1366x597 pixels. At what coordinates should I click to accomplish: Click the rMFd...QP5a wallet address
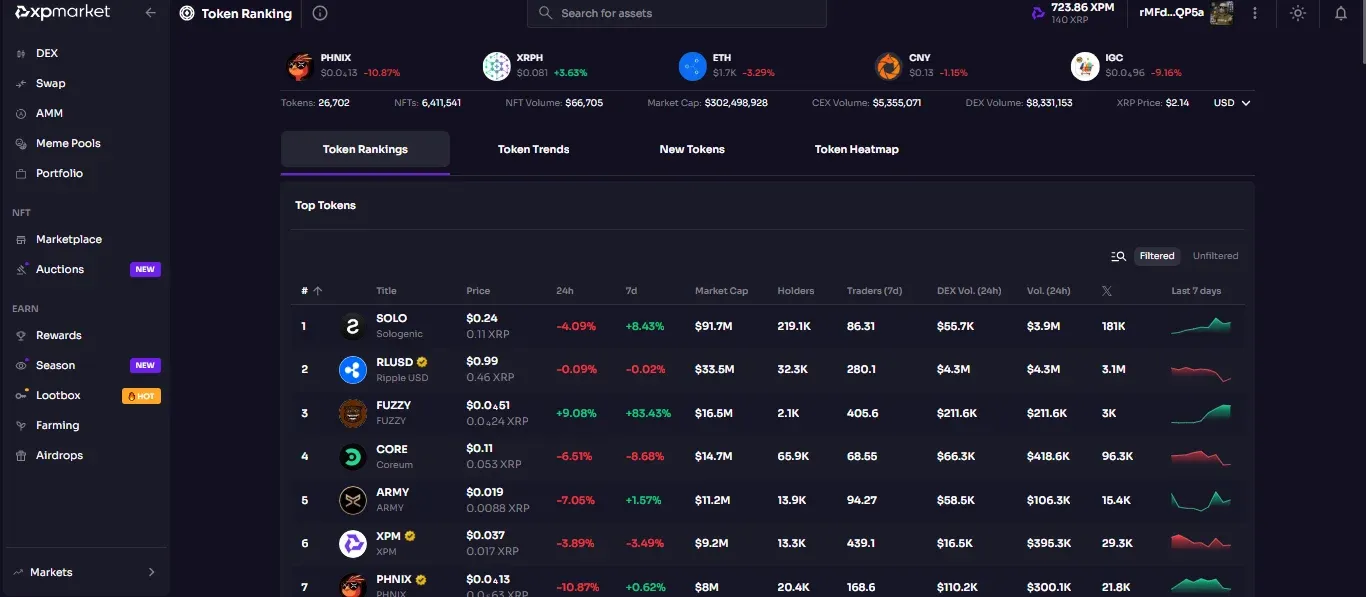(x=1171, y=12)
